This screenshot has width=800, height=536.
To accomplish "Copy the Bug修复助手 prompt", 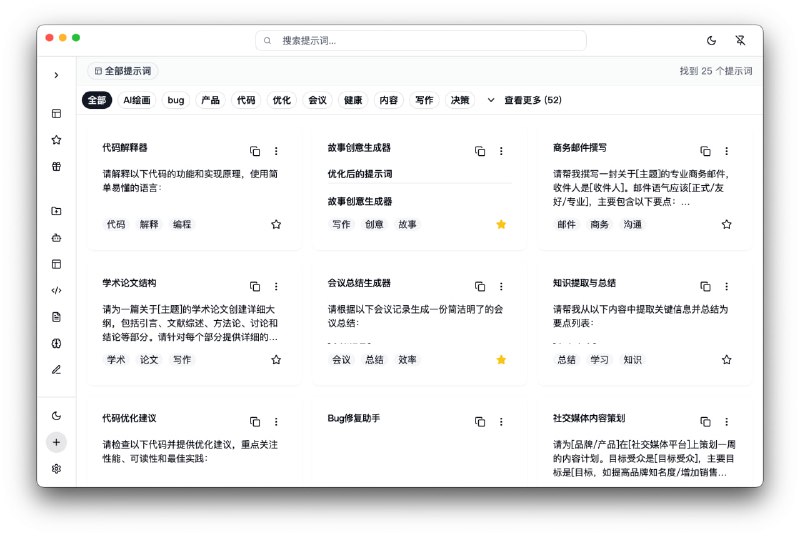I will coord(480,422).
